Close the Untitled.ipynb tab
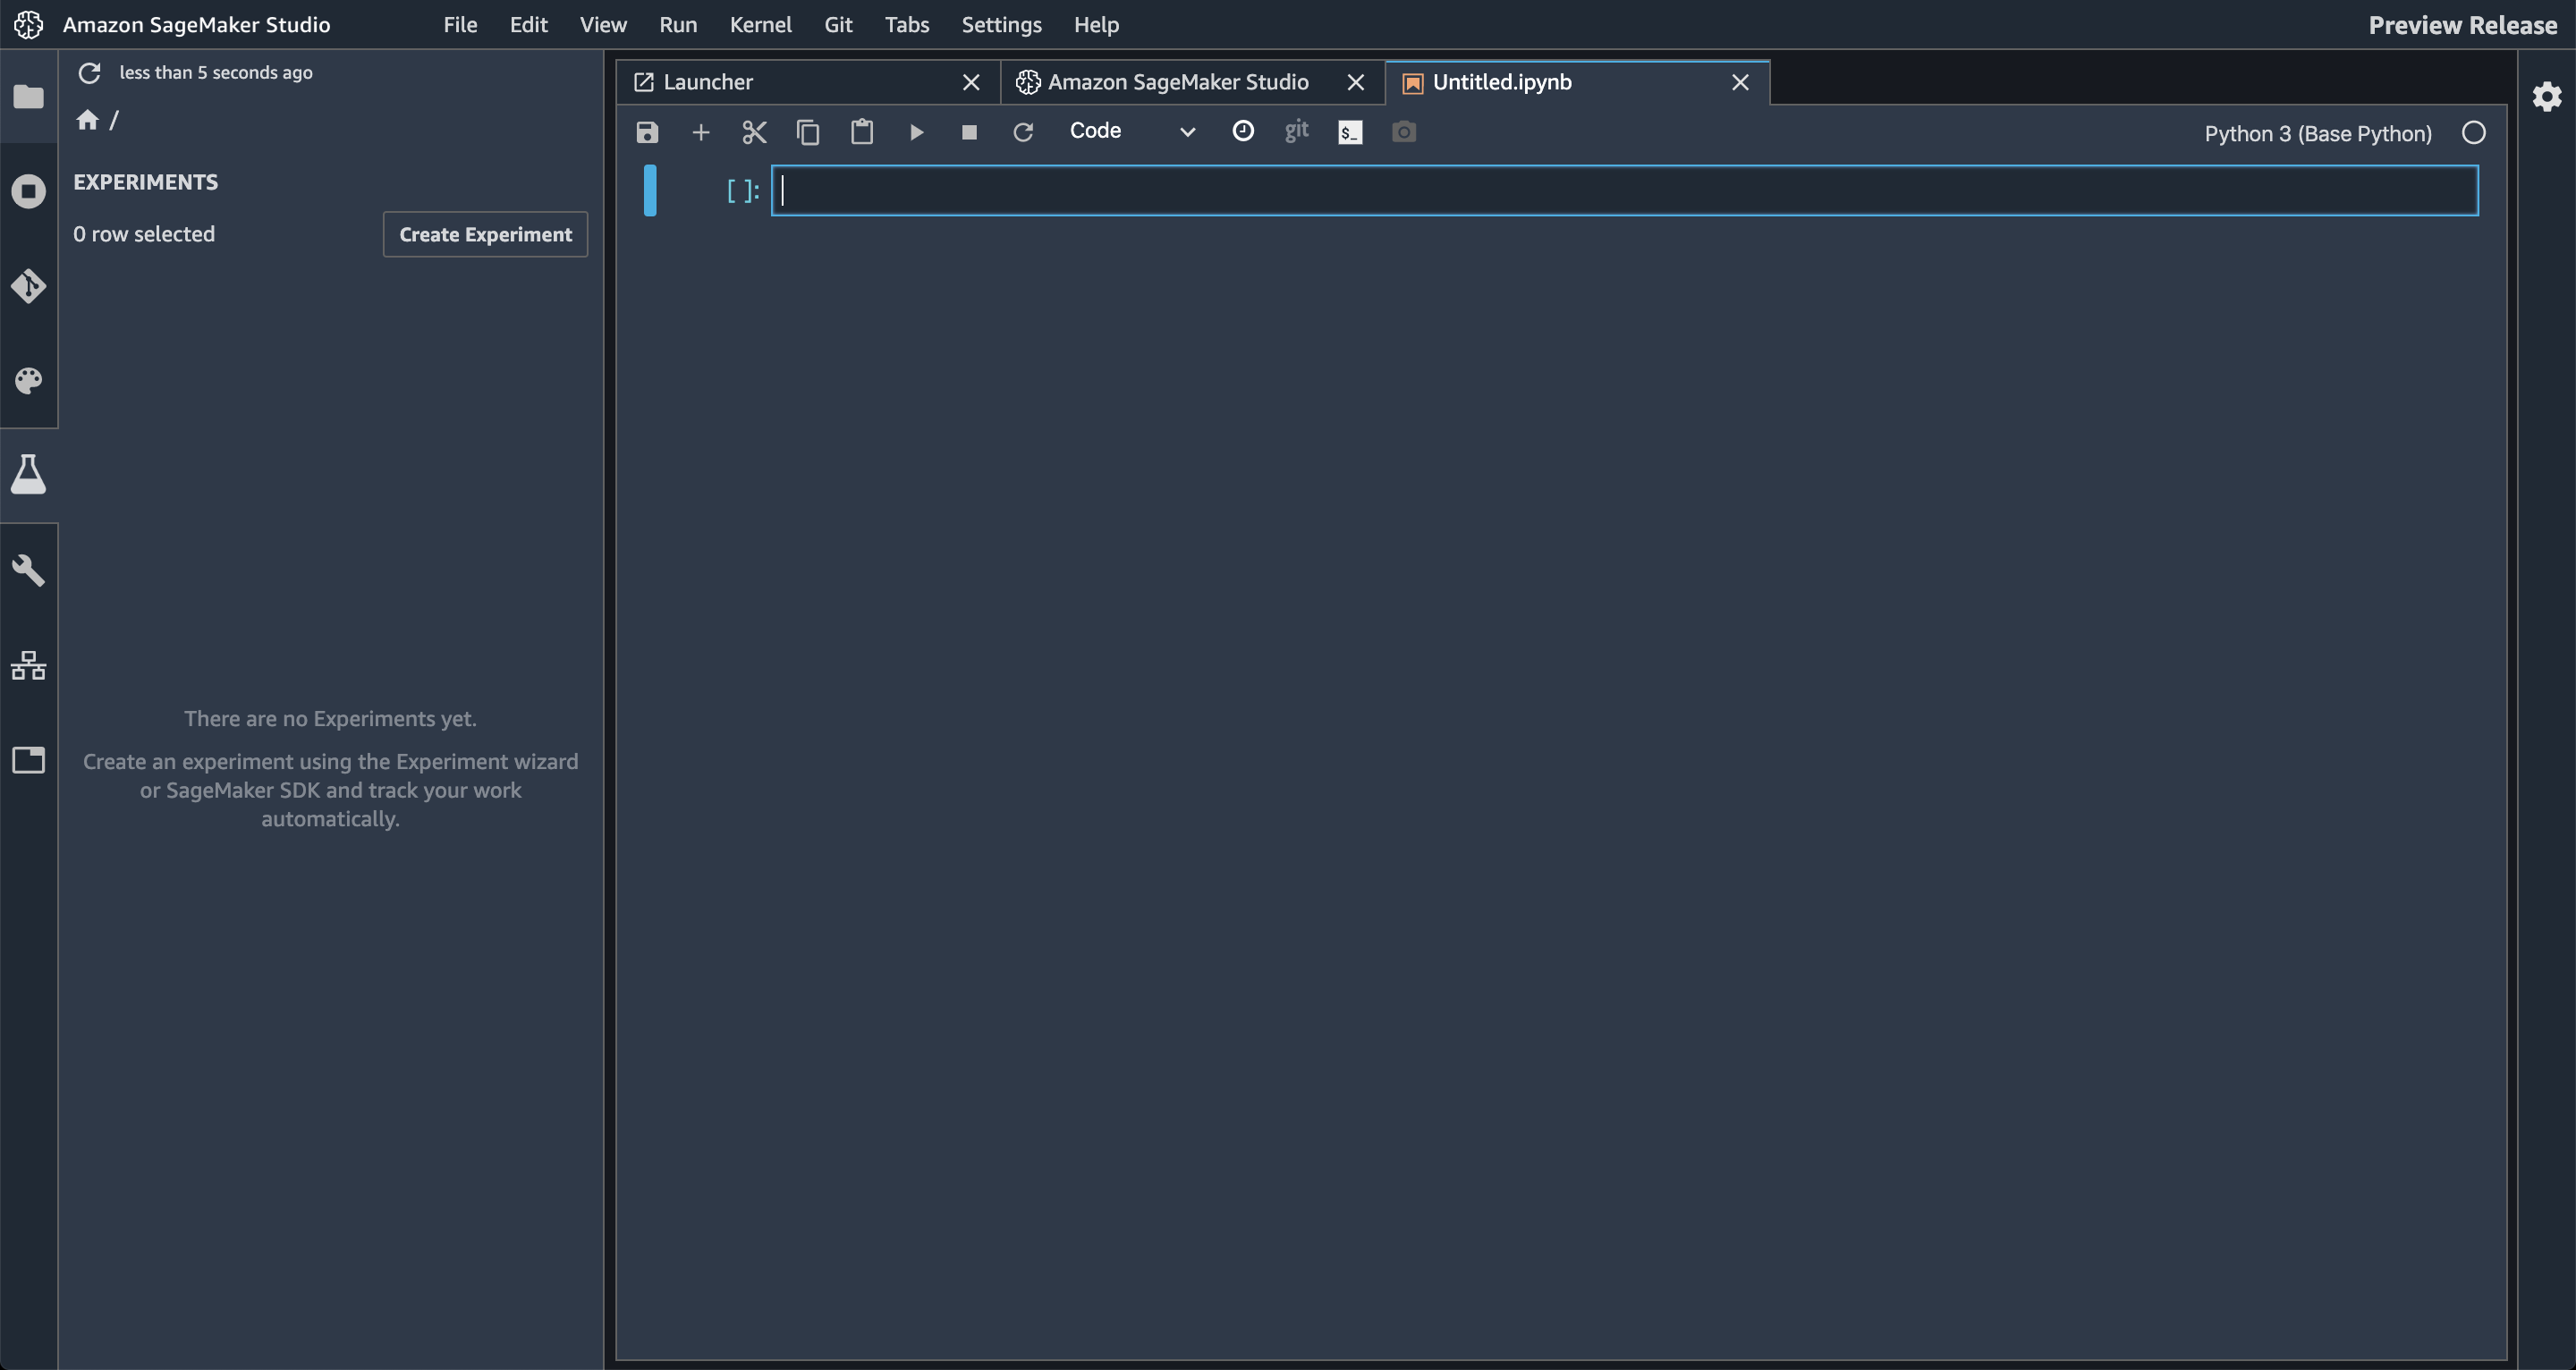2576x1370 pixels. [1740, 83]
